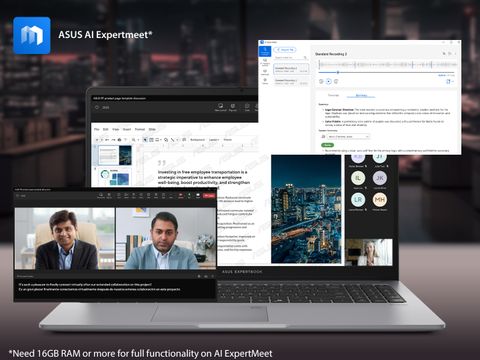Click right participant video tile in meeting
The image size is (480, 360).
166,239
